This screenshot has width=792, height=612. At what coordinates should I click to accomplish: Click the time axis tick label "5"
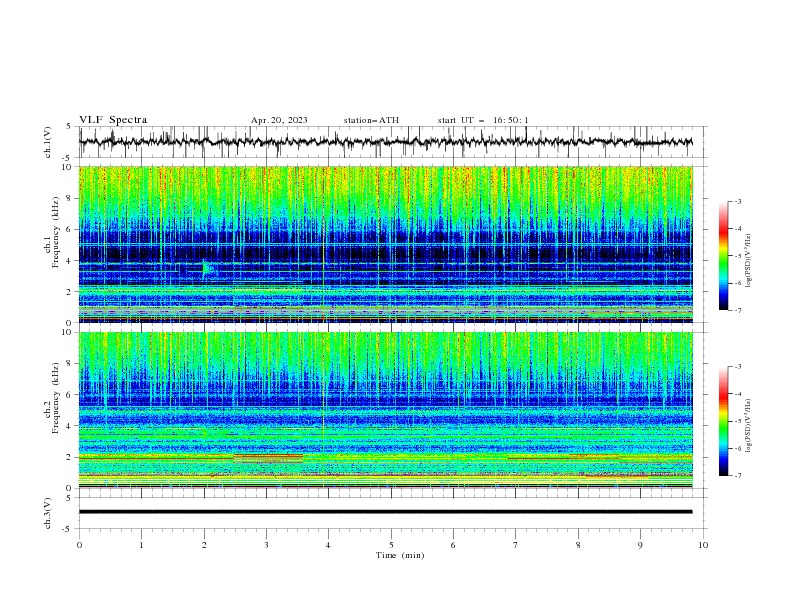point(391,545)
